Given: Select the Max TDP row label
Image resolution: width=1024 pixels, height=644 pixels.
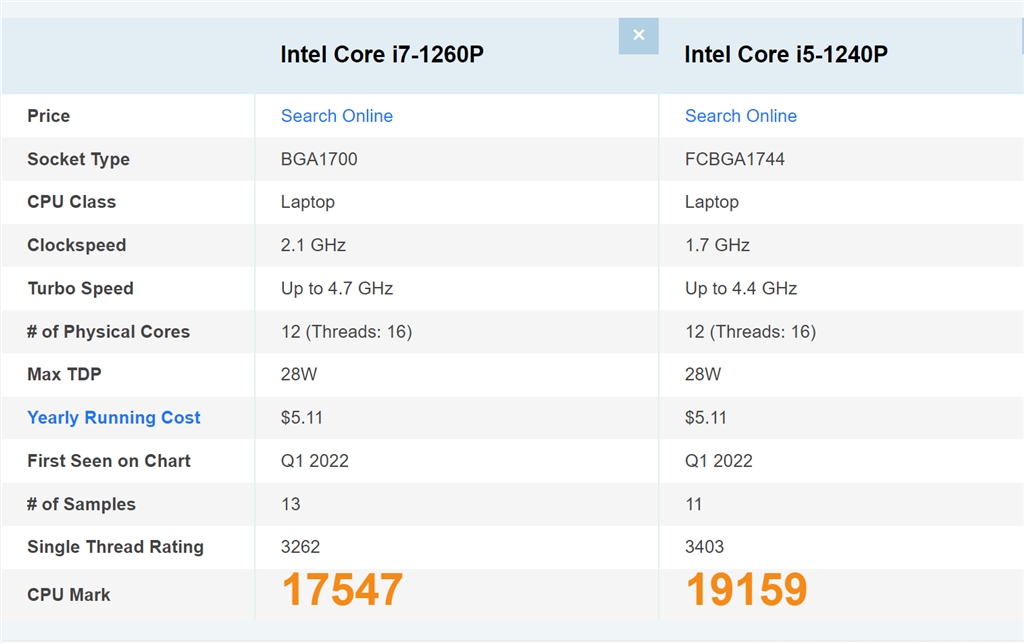Looking at the screenshot, I should 64,375.
